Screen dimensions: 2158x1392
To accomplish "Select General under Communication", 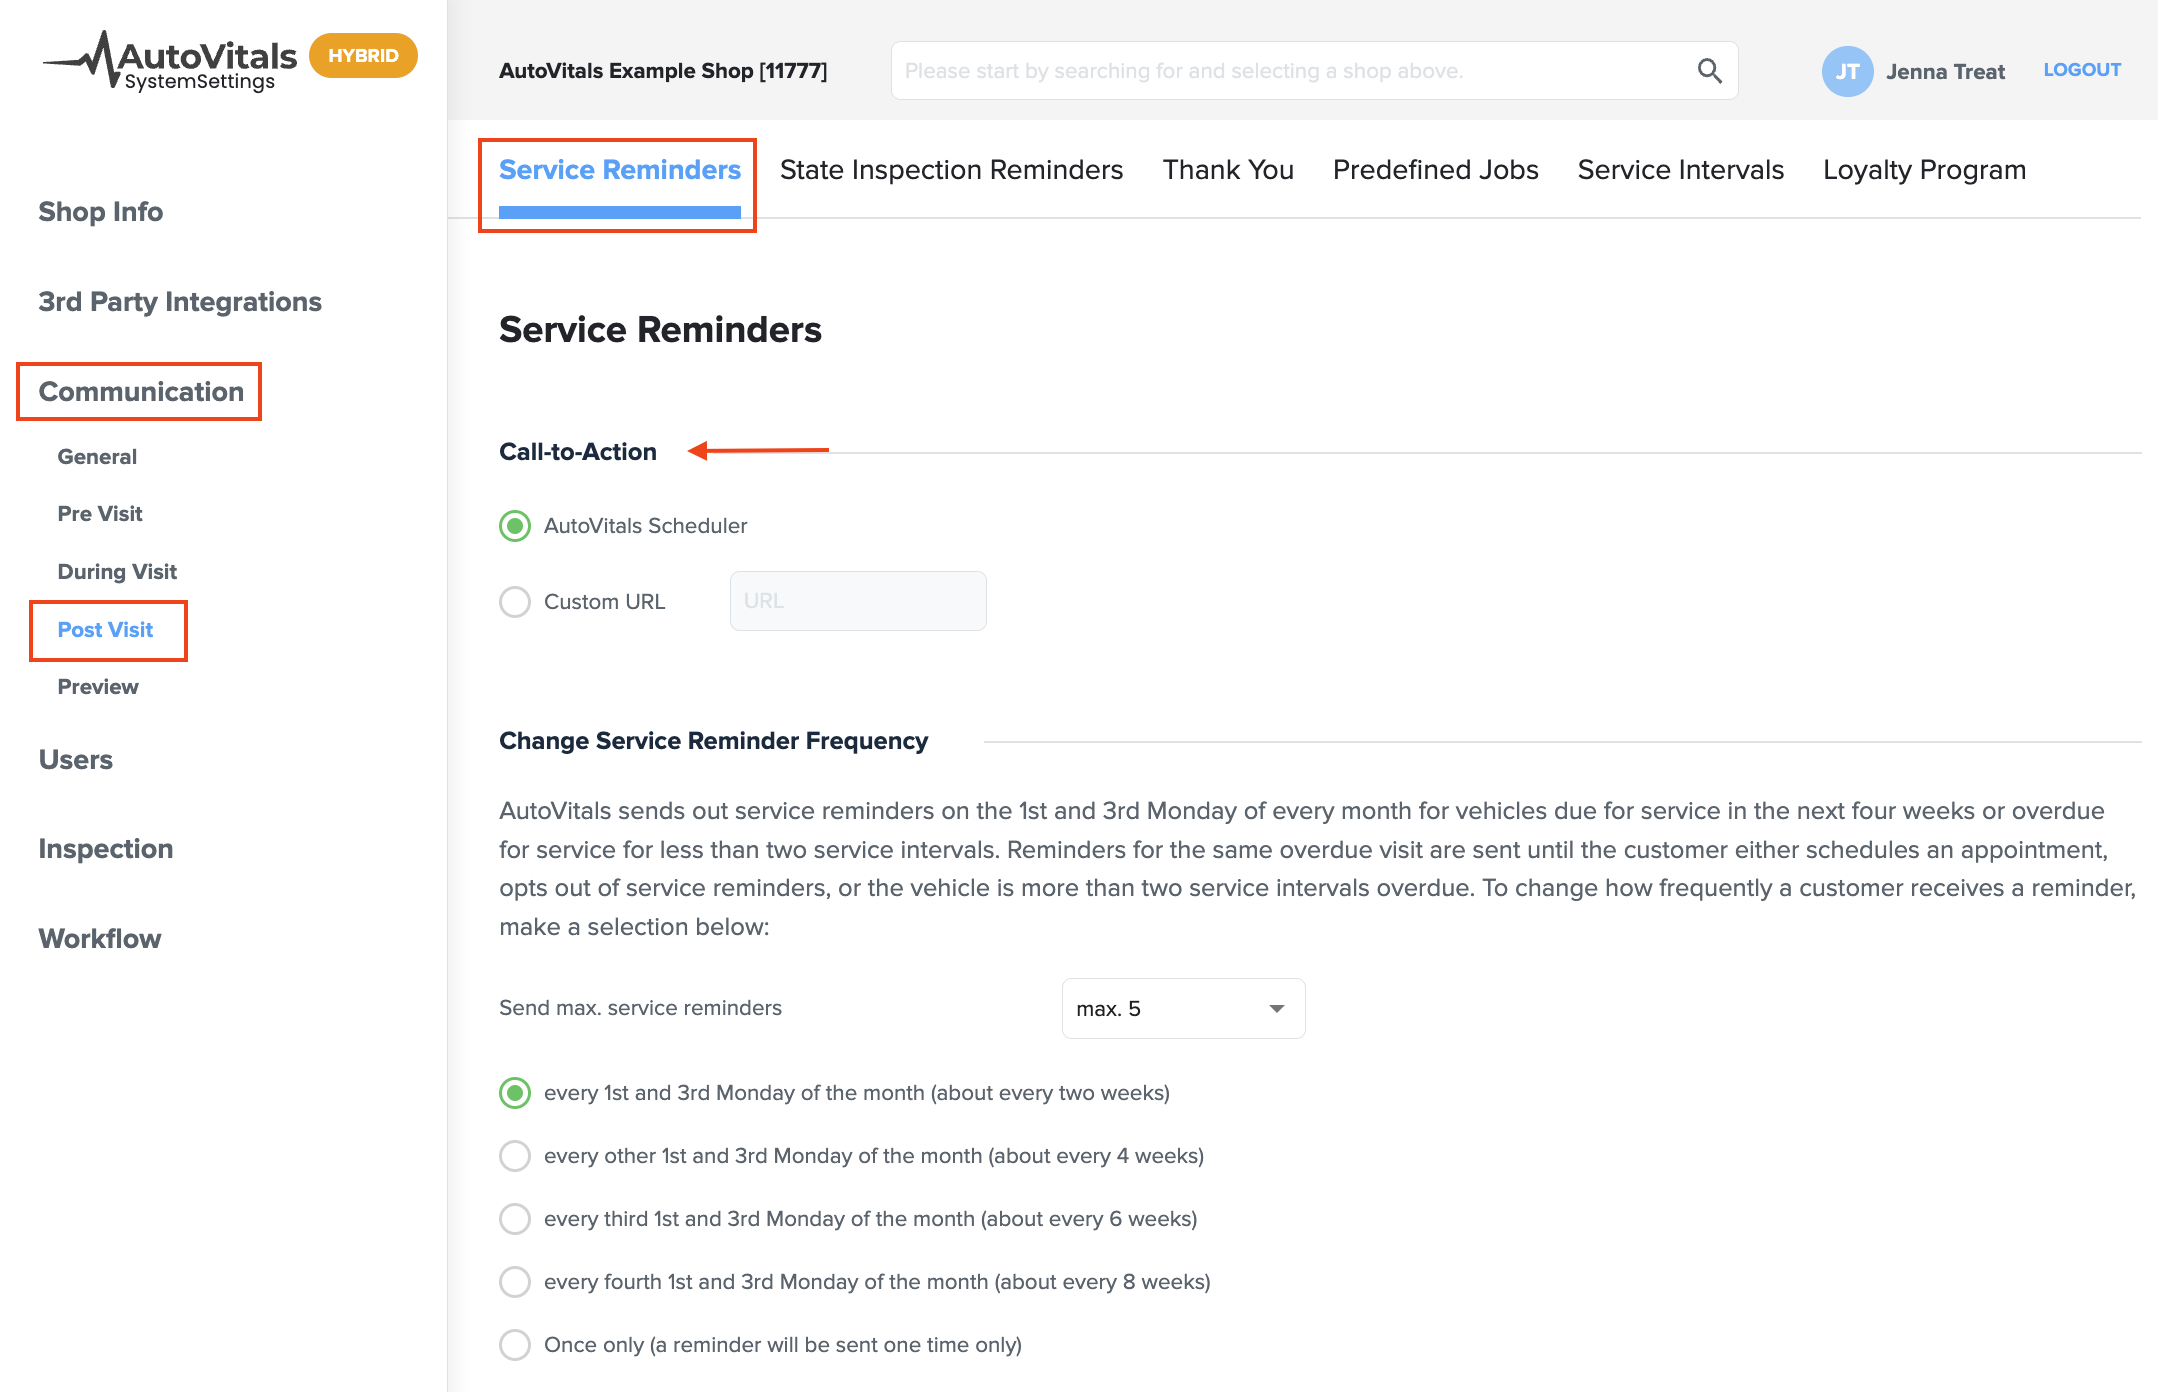I will coord(97,456).
